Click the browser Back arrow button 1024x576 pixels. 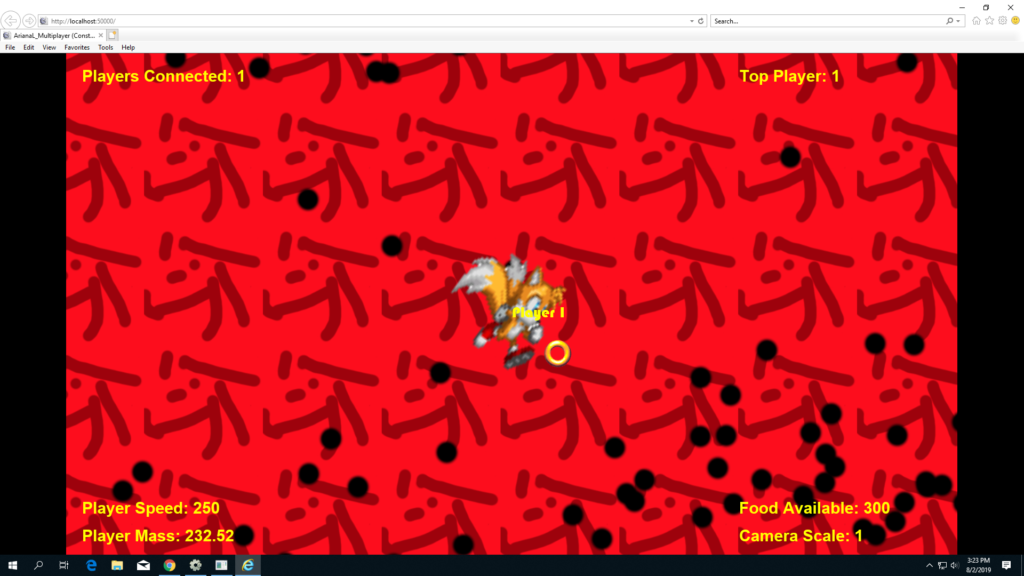pos(10,21)
